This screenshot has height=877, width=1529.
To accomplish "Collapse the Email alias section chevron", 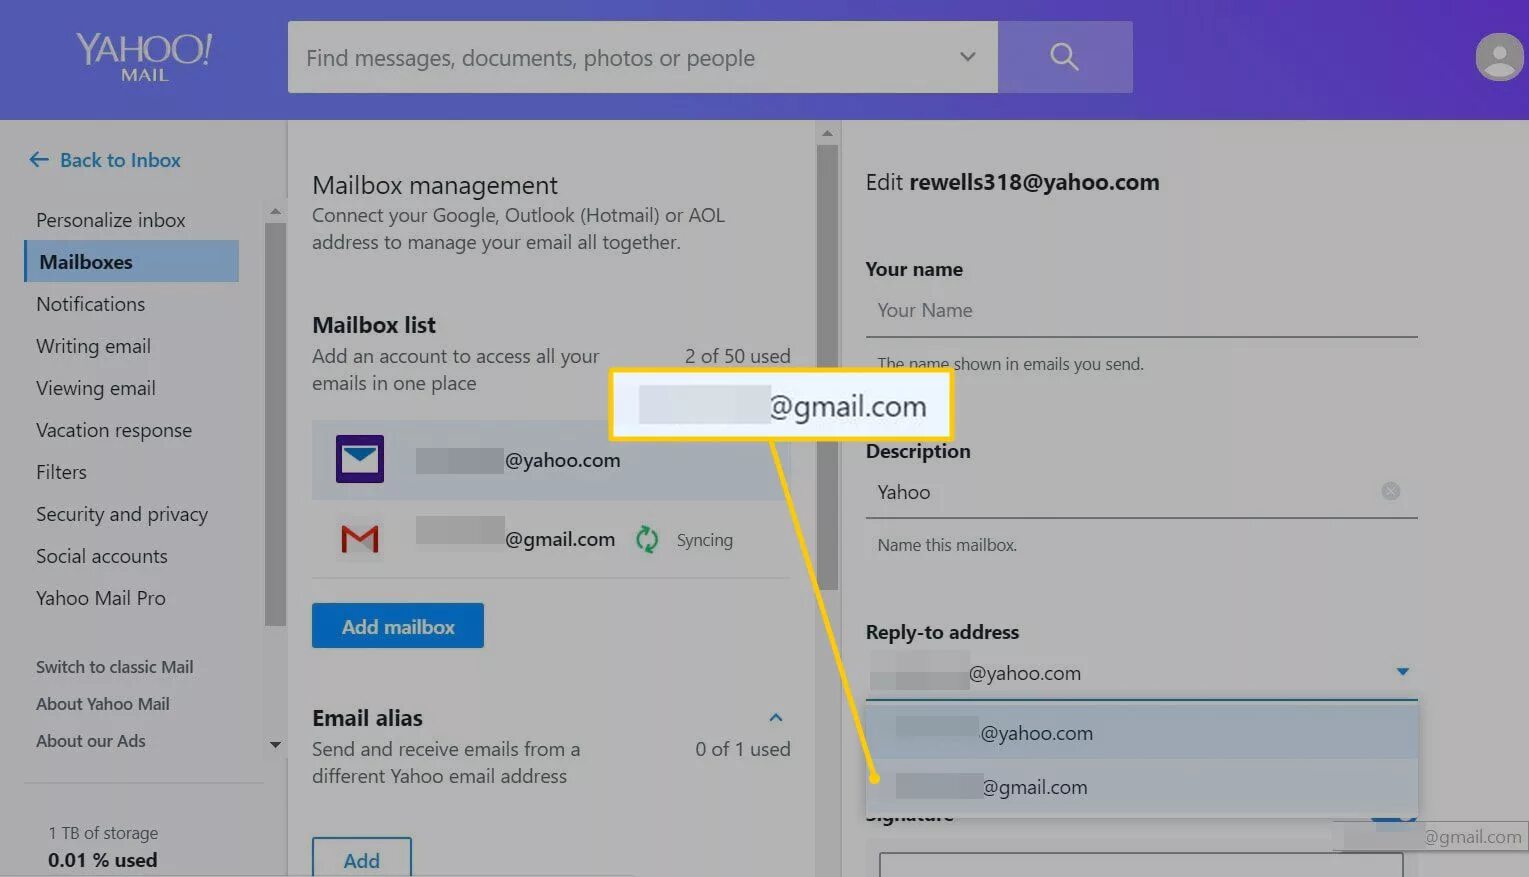I will (775, 718).
